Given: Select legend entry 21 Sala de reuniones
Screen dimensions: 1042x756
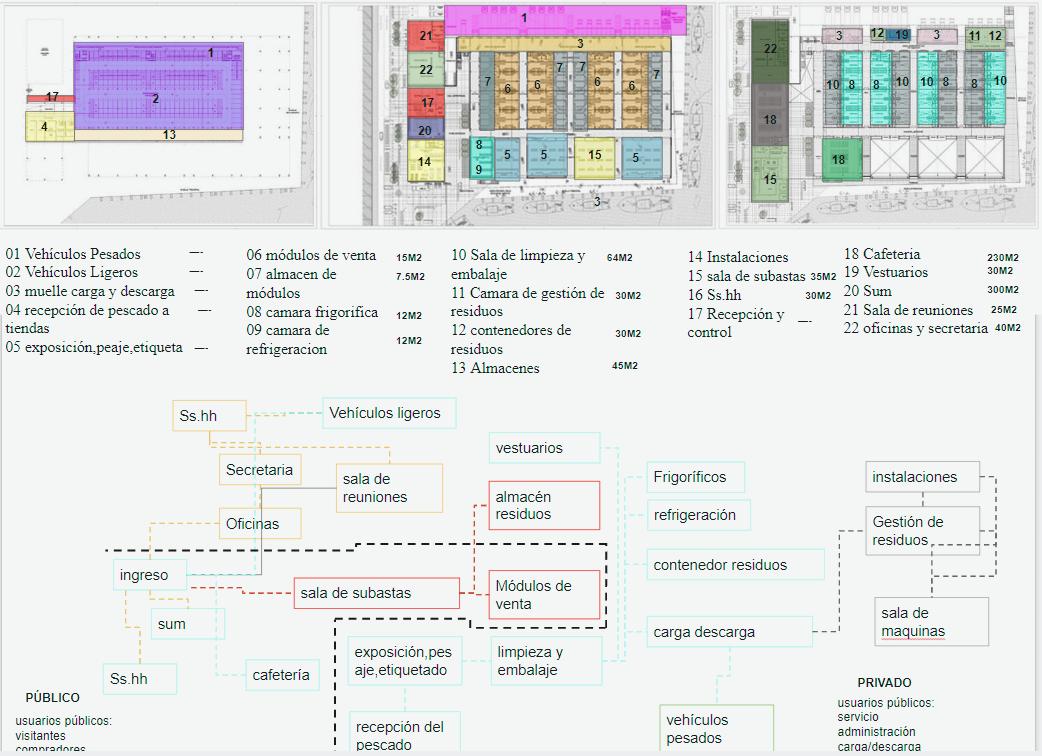Looking at the screenshot, I should tap(908, 310).
